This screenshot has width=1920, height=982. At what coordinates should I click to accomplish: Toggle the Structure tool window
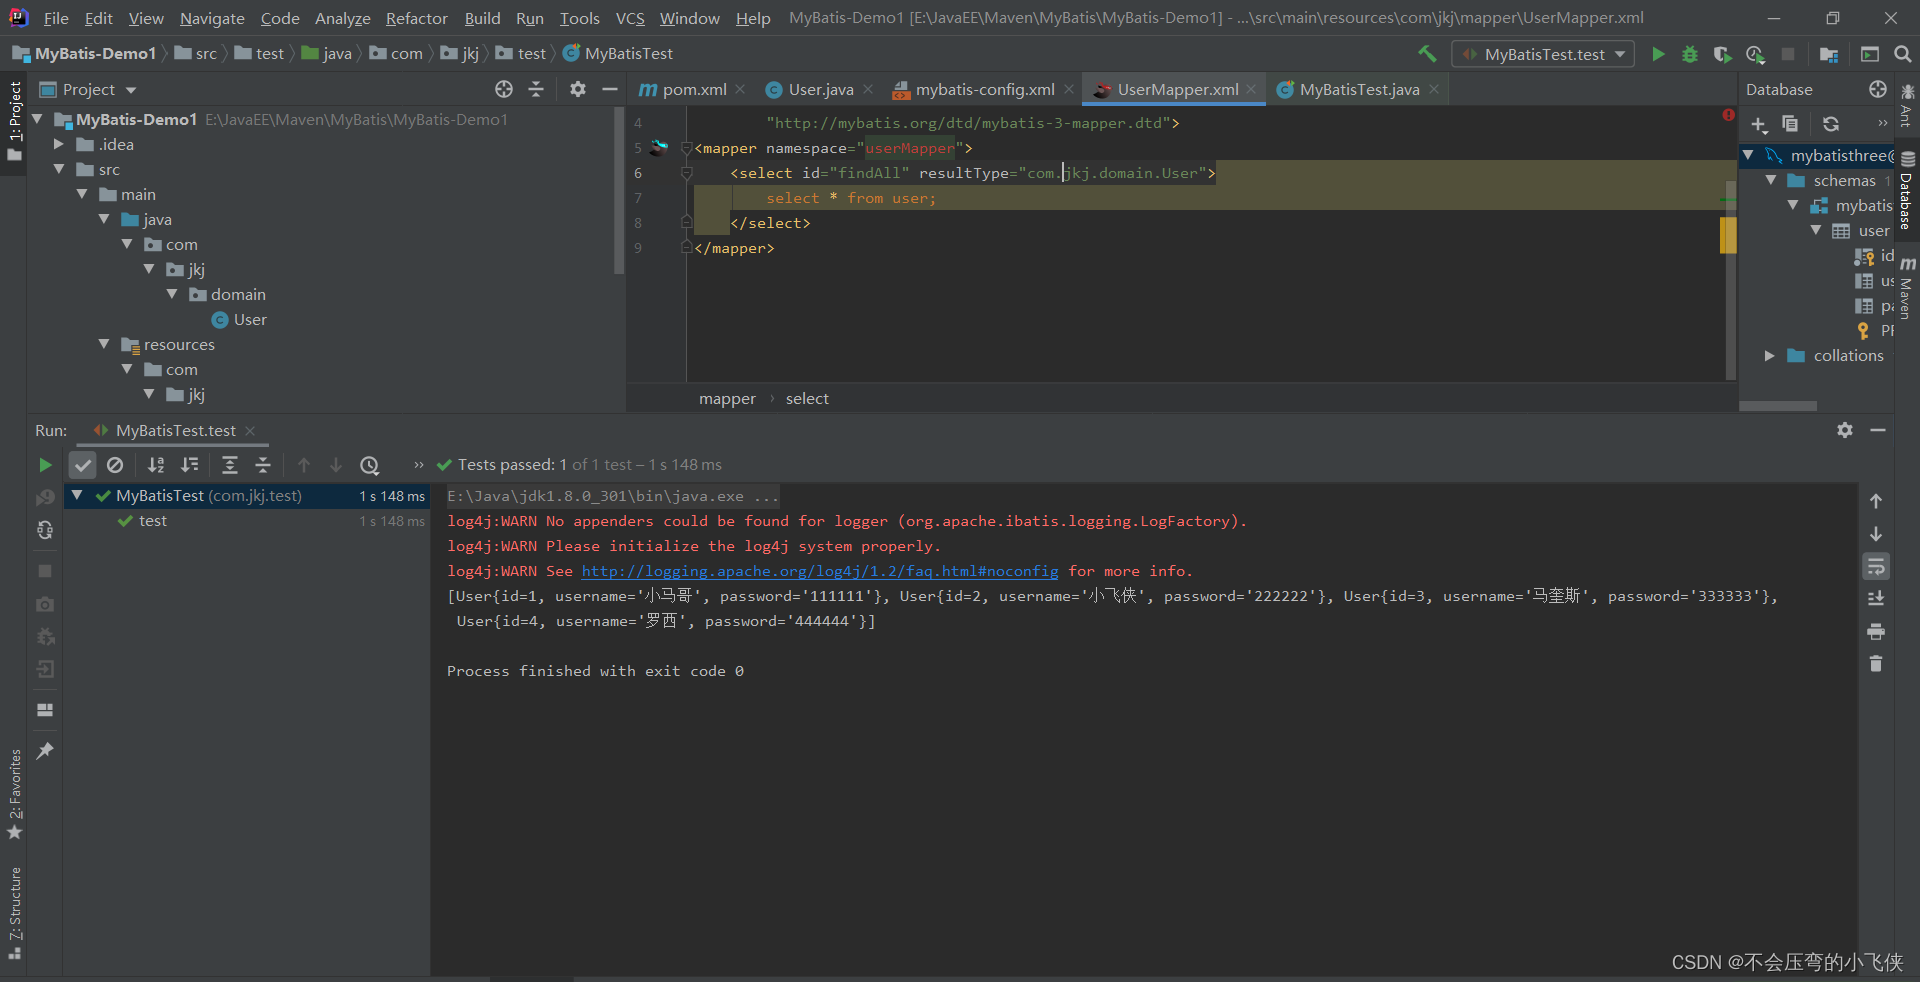pos(14,914)
